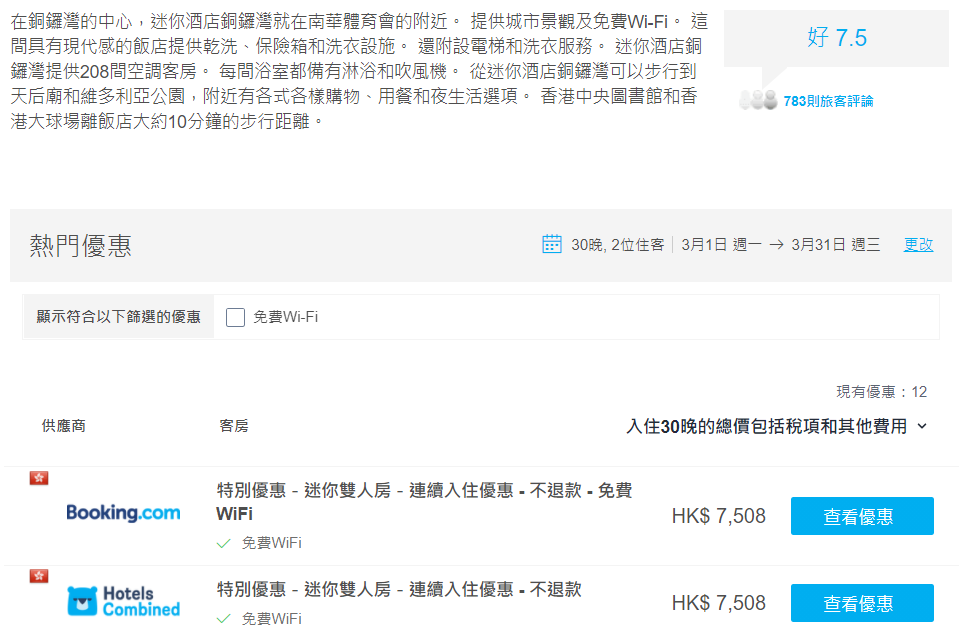
Task: Click the 現有優惠：12 count text
Action: coord(881,392)
